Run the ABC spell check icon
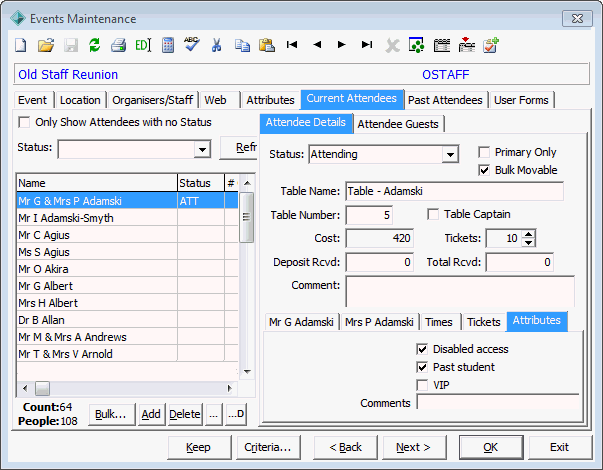The image size is (603, 470). pos(192,45)
